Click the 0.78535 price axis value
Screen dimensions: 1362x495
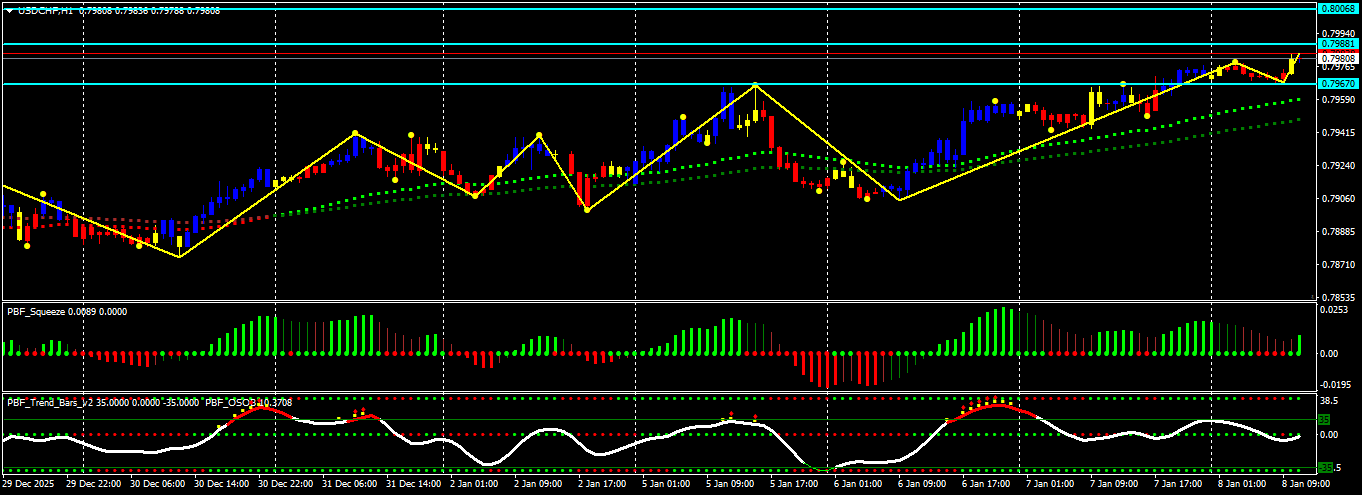tap(1338, 297)
